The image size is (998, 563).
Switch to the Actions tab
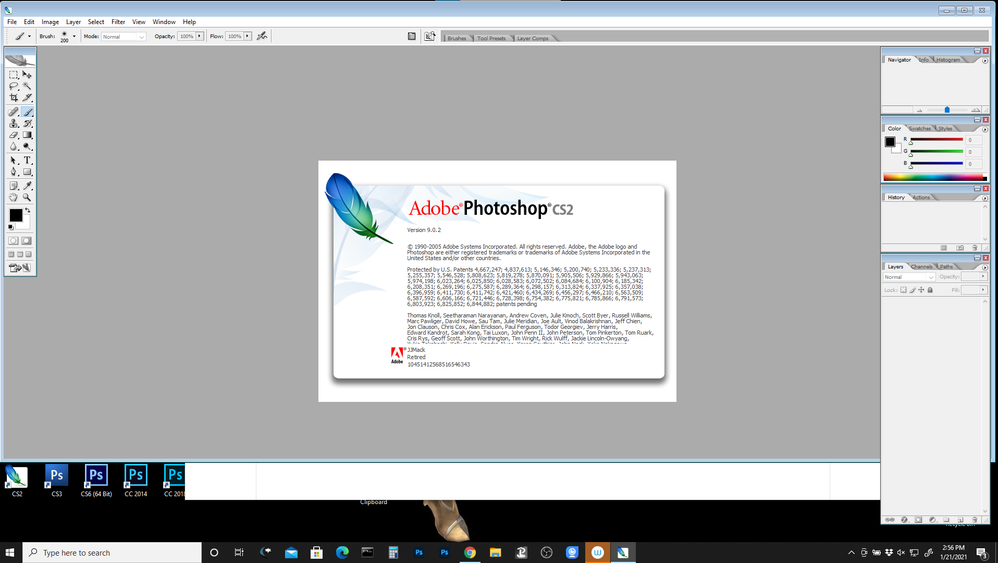point(921,197)
